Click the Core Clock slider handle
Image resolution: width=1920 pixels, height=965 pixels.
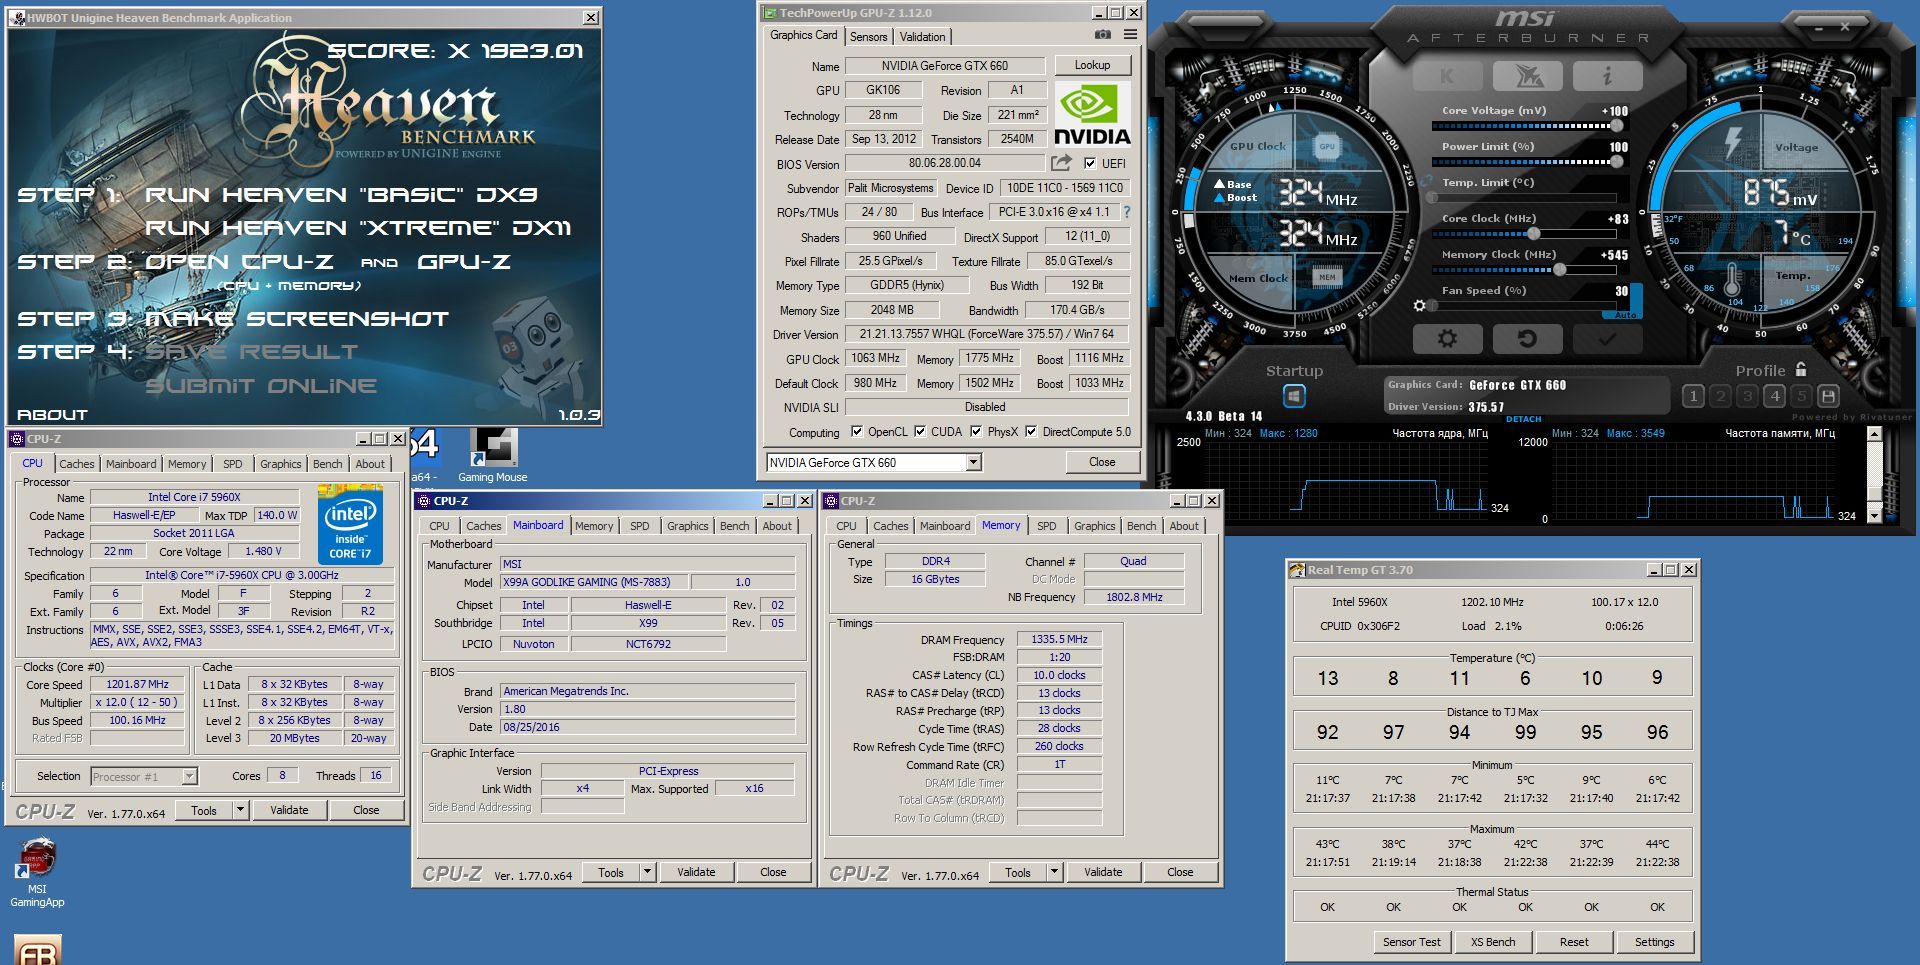tap(1533, 234)
